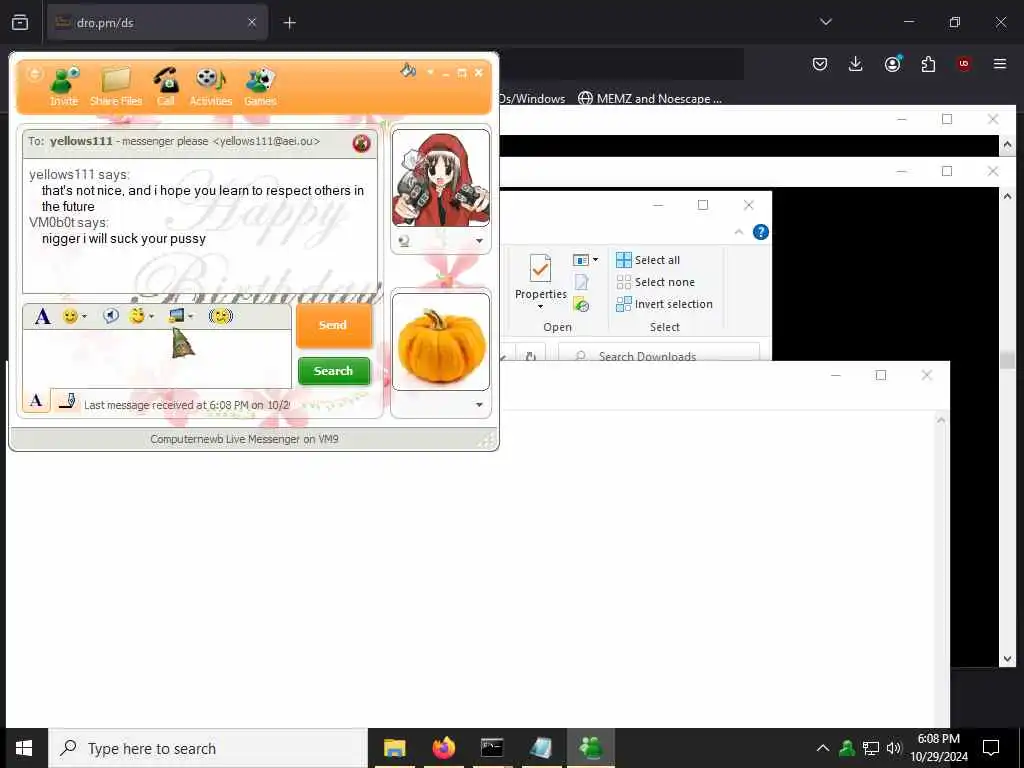The image size is (1024, 768).
Task: Click Select all in Explorer ribbon
Action: [648, 260]
